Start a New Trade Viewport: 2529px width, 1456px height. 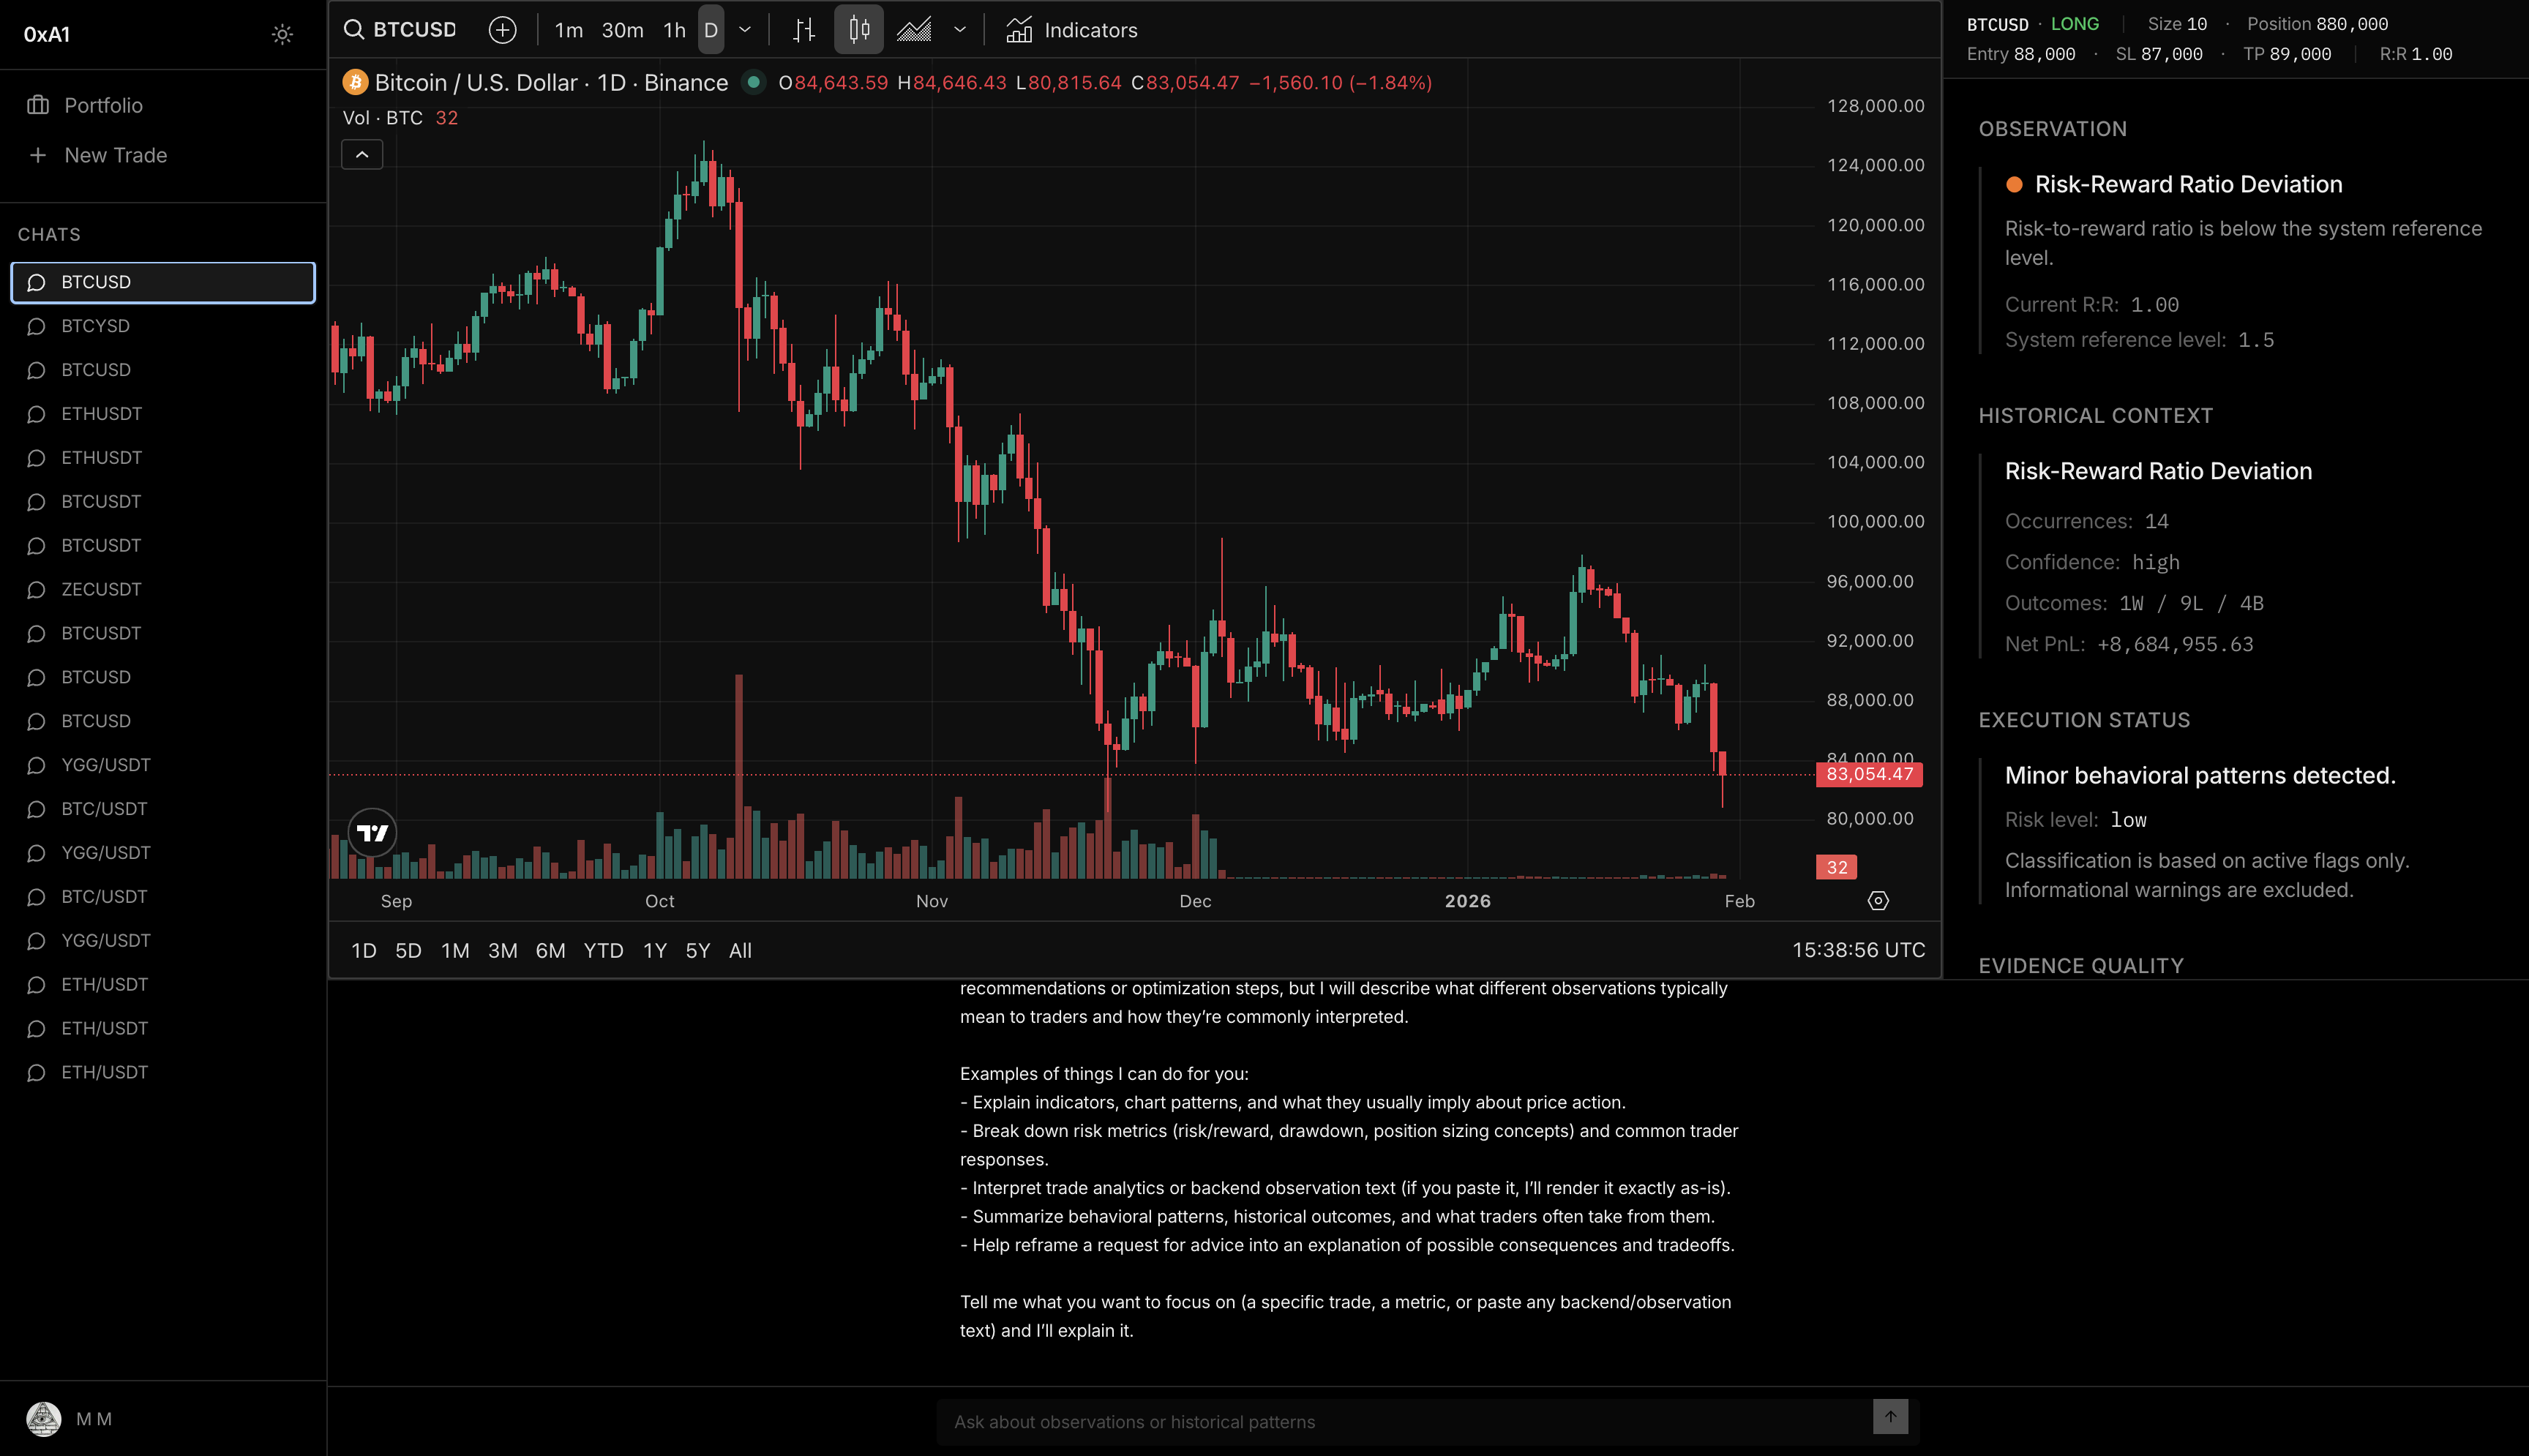(x=115, y=154)
